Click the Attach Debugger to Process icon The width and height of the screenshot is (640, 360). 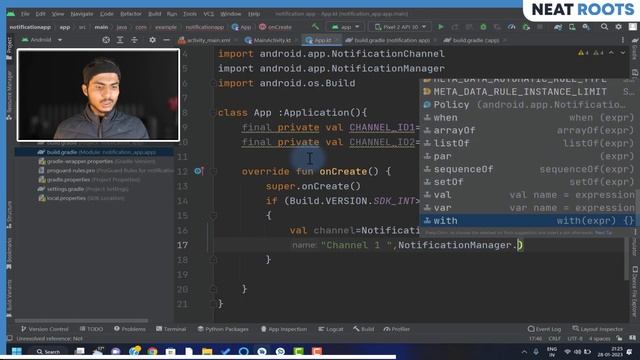[x=526, y=27]
